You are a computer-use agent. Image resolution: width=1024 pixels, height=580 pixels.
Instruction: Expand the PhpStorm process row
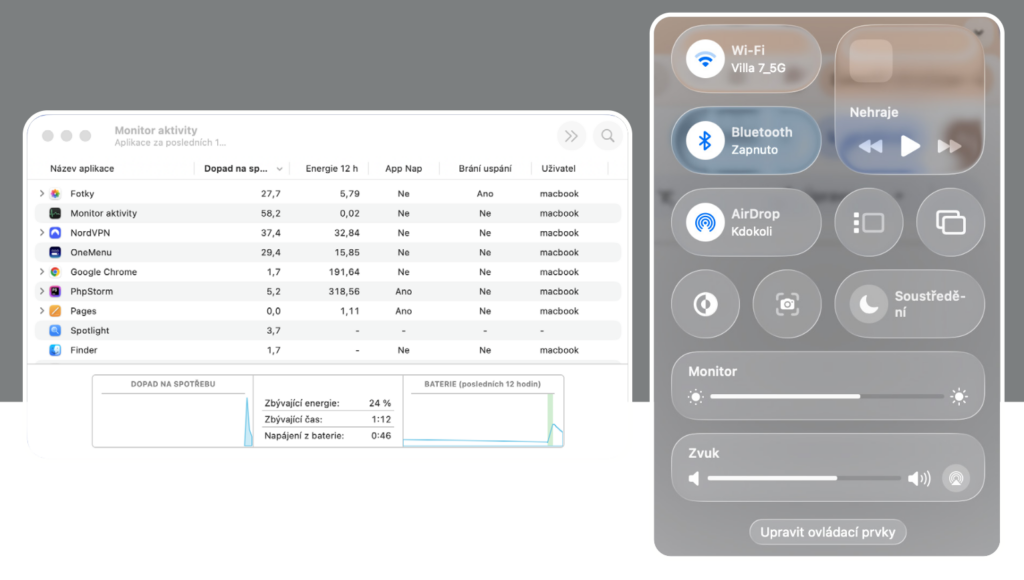[x=41, y=292]
